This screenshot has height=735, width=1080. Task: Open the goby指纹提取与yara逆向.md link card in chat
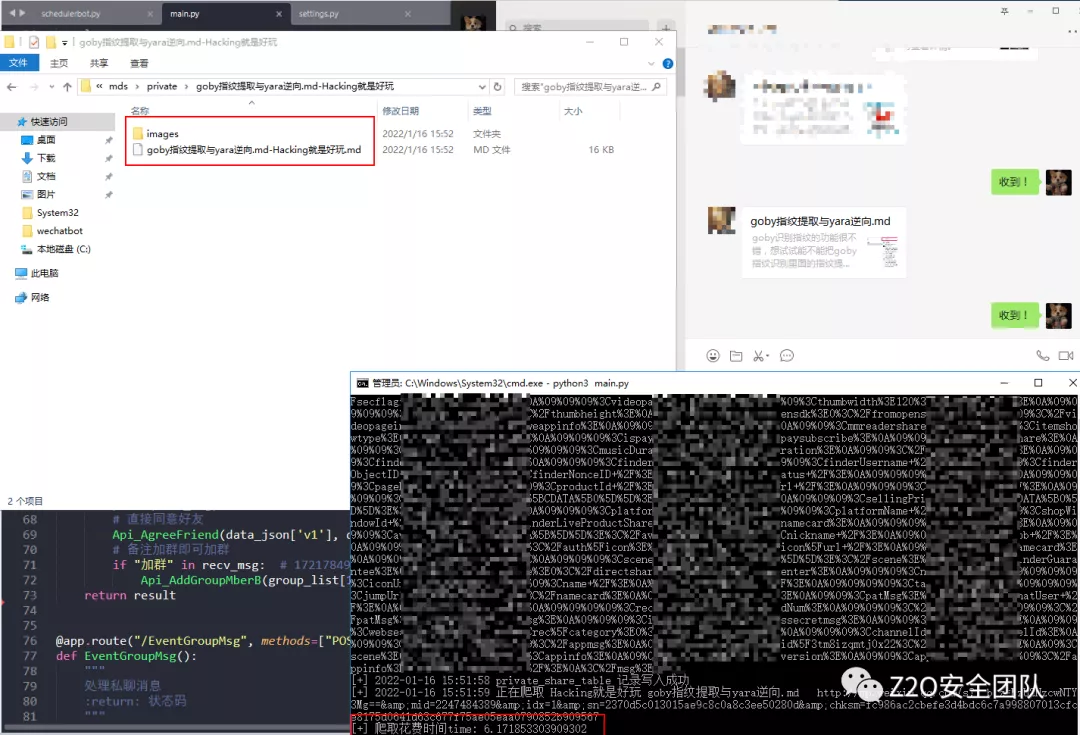point(823,243)
